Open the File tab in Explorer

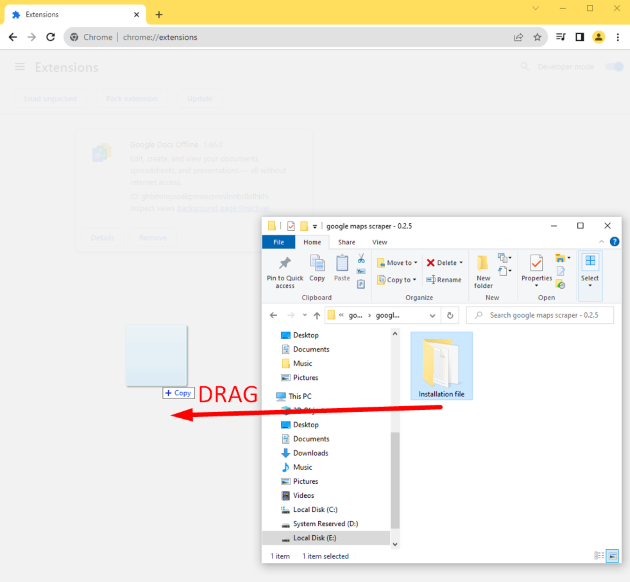pyautogui.click(x=278, y=242)
